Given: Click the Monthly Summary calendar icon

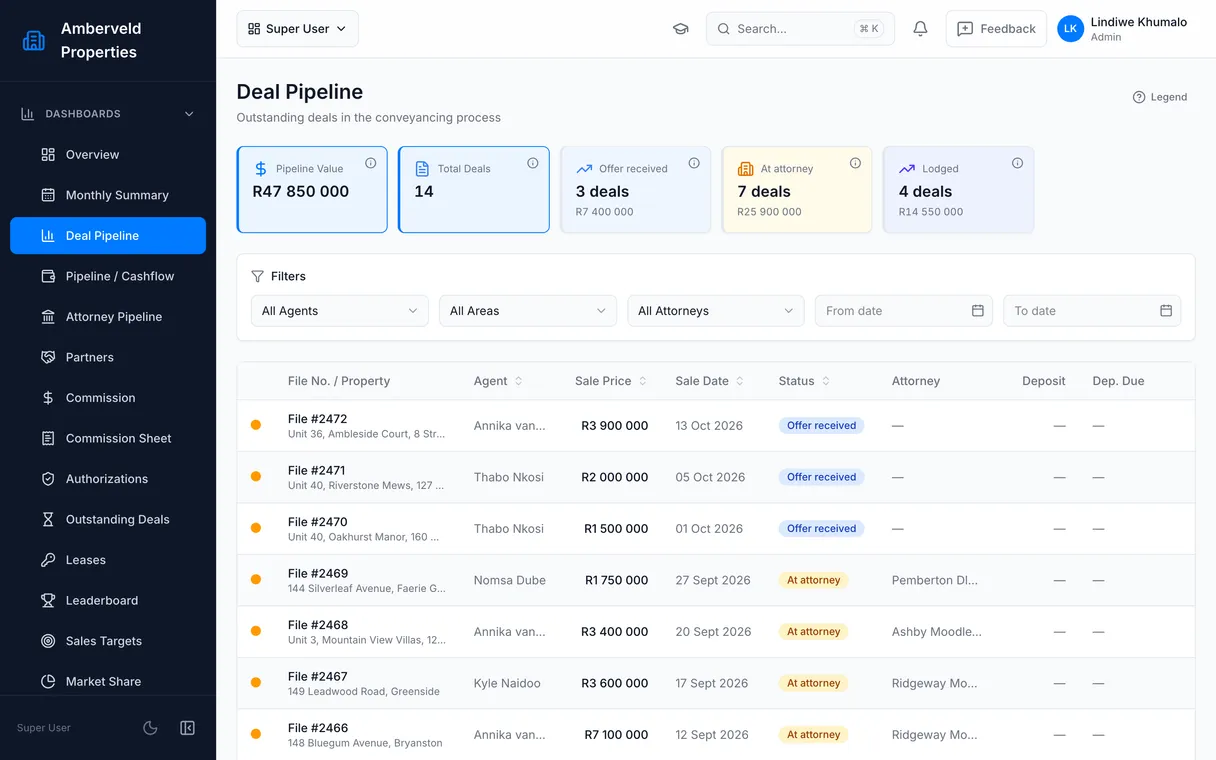Looking at the screenshot, I should pyautogui.click(x=48, y=195).
